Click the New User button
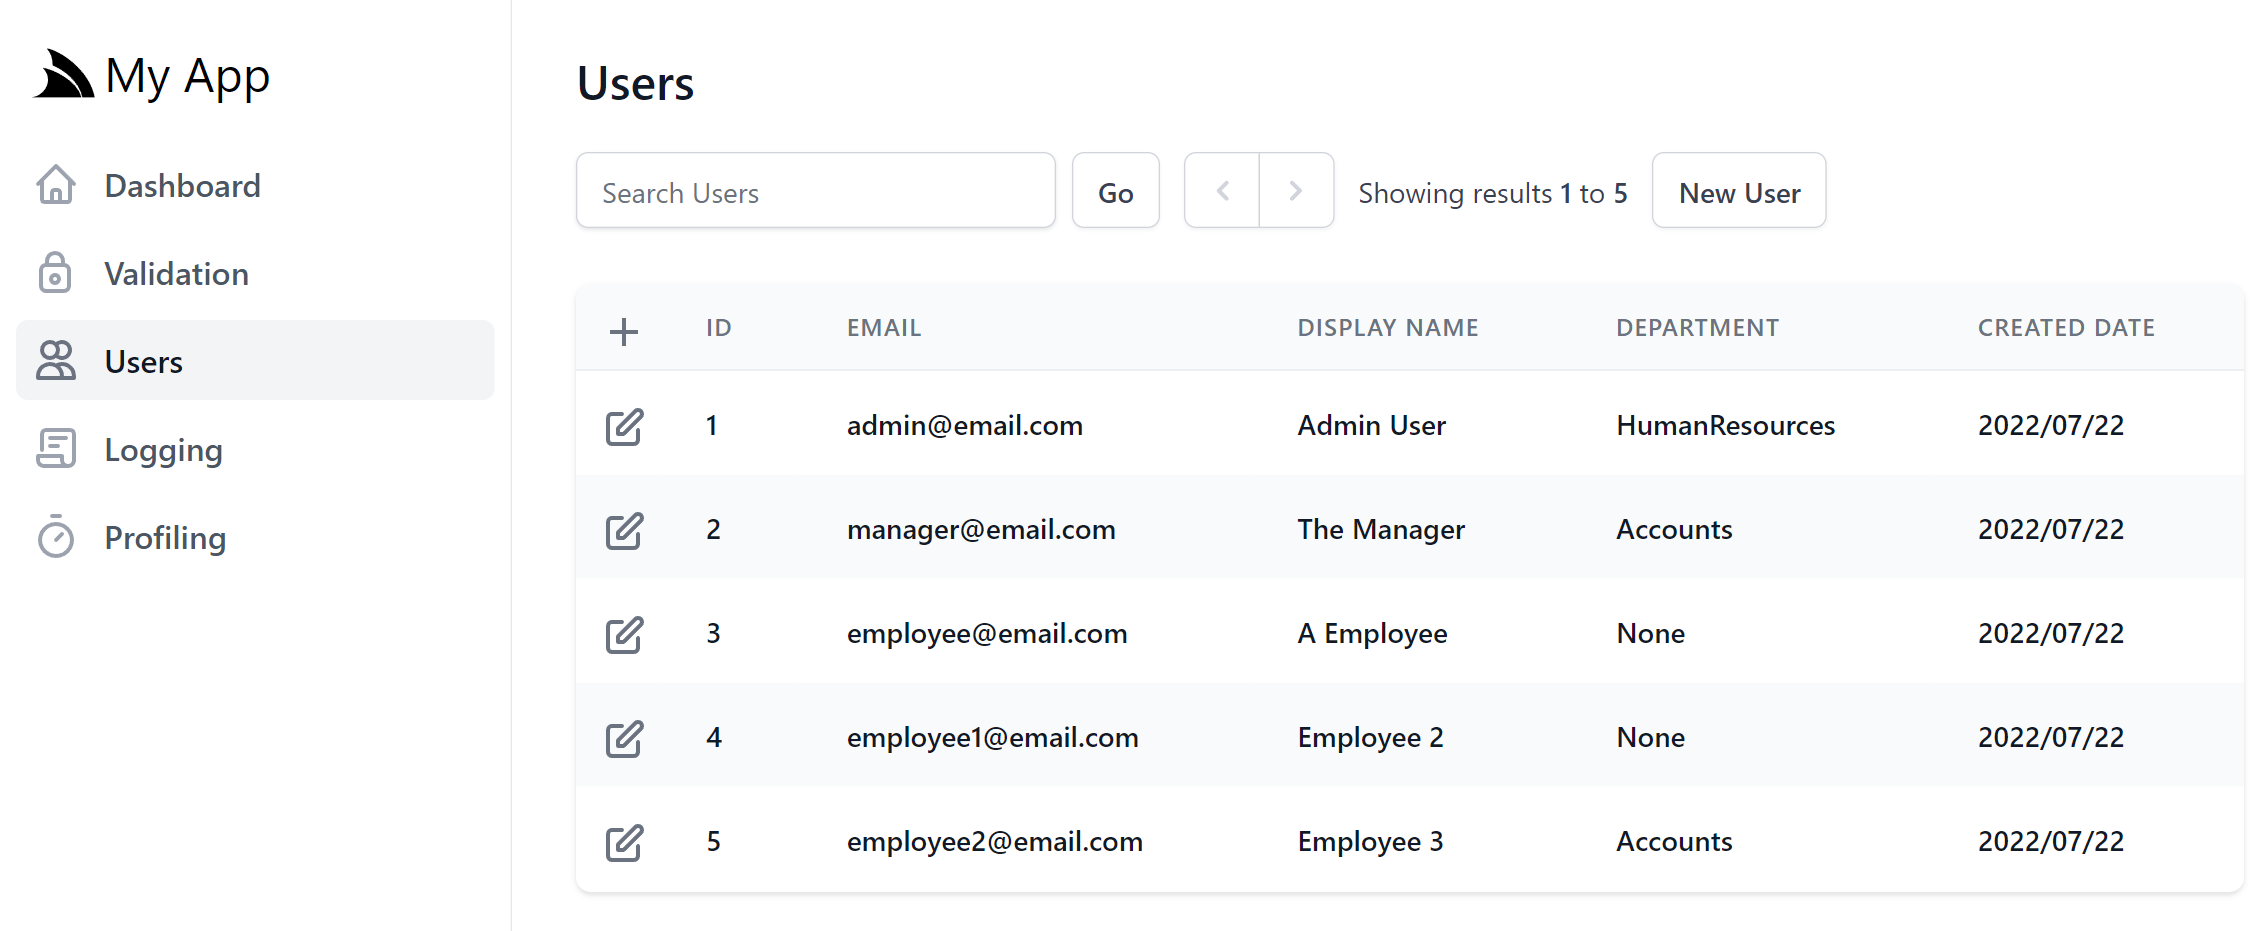The width and height of the screenshot is (2262, 931). tap(1739, 190)
